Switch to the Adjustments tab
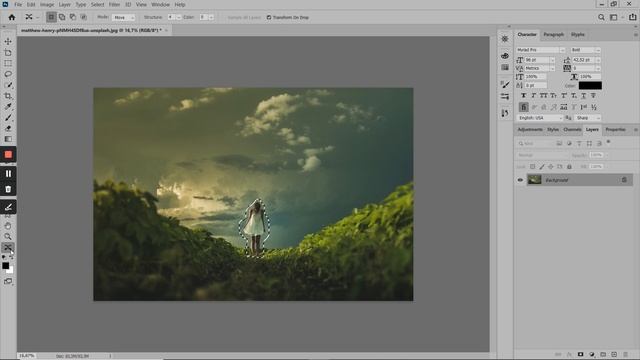Viewport: 640px width, 360px height. click(530, 129)
